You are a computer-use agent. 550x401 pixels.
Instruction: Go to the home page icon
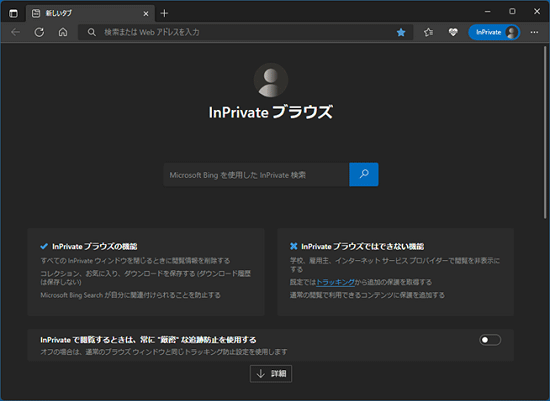pyautogui.click(x=63, y=32)
